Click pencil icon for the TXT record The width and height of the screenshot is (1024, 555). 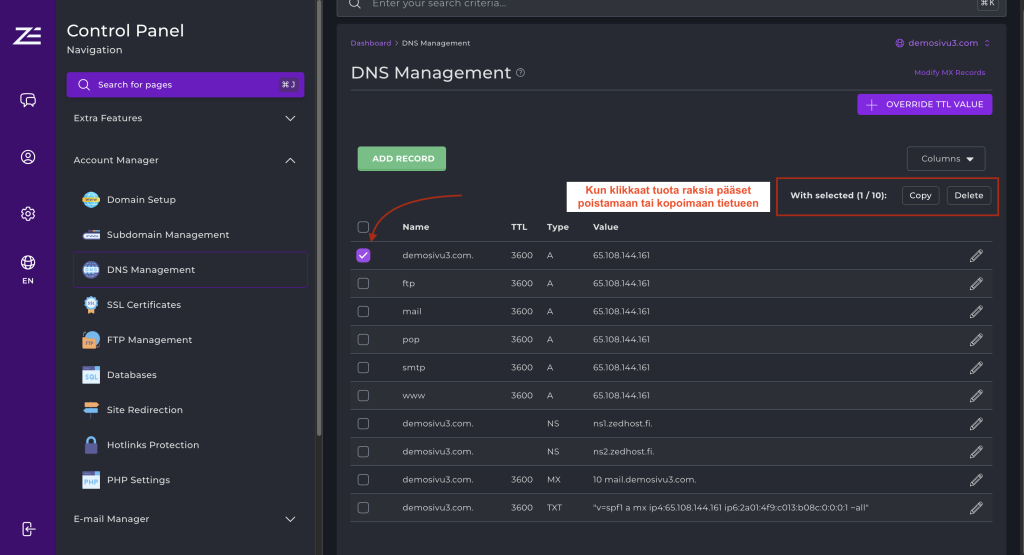point(976,508)
